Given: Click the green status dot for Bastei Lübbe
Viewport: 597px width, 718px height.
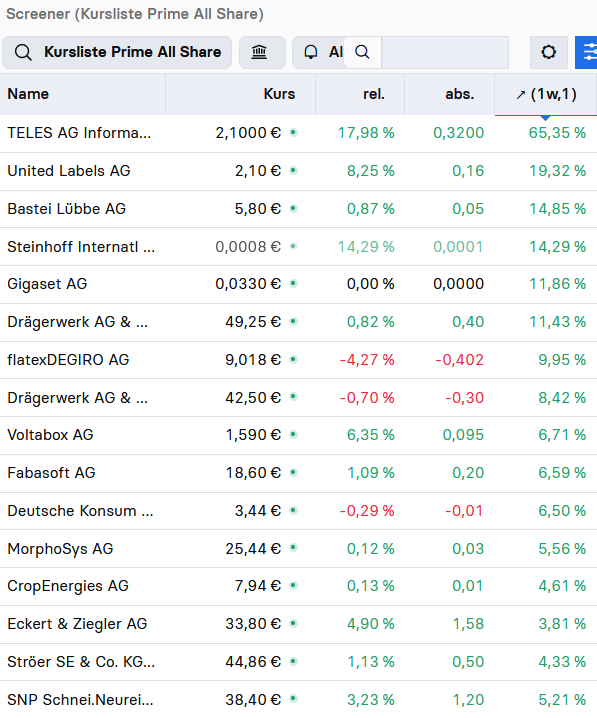Looking at the screenshot, I should [293, 209].
